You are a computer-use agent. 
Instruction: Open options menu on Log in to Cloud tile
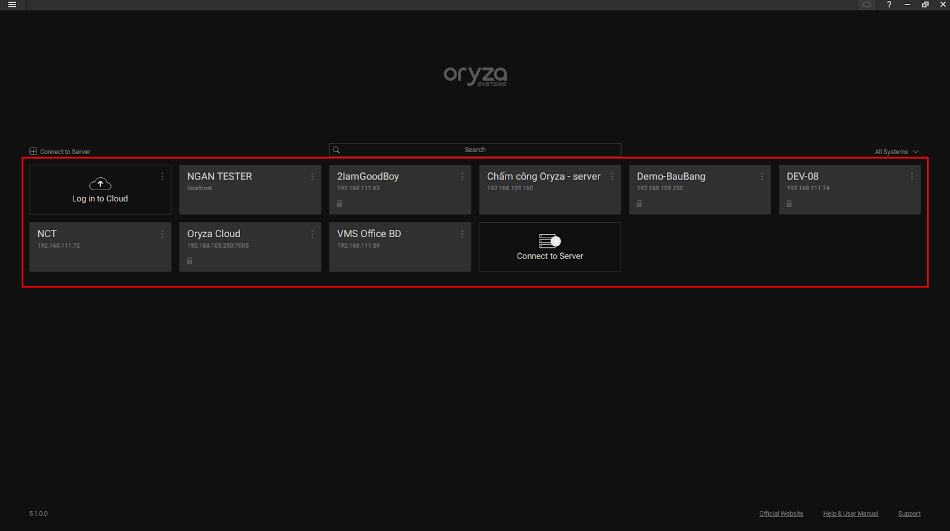(162, 176)
